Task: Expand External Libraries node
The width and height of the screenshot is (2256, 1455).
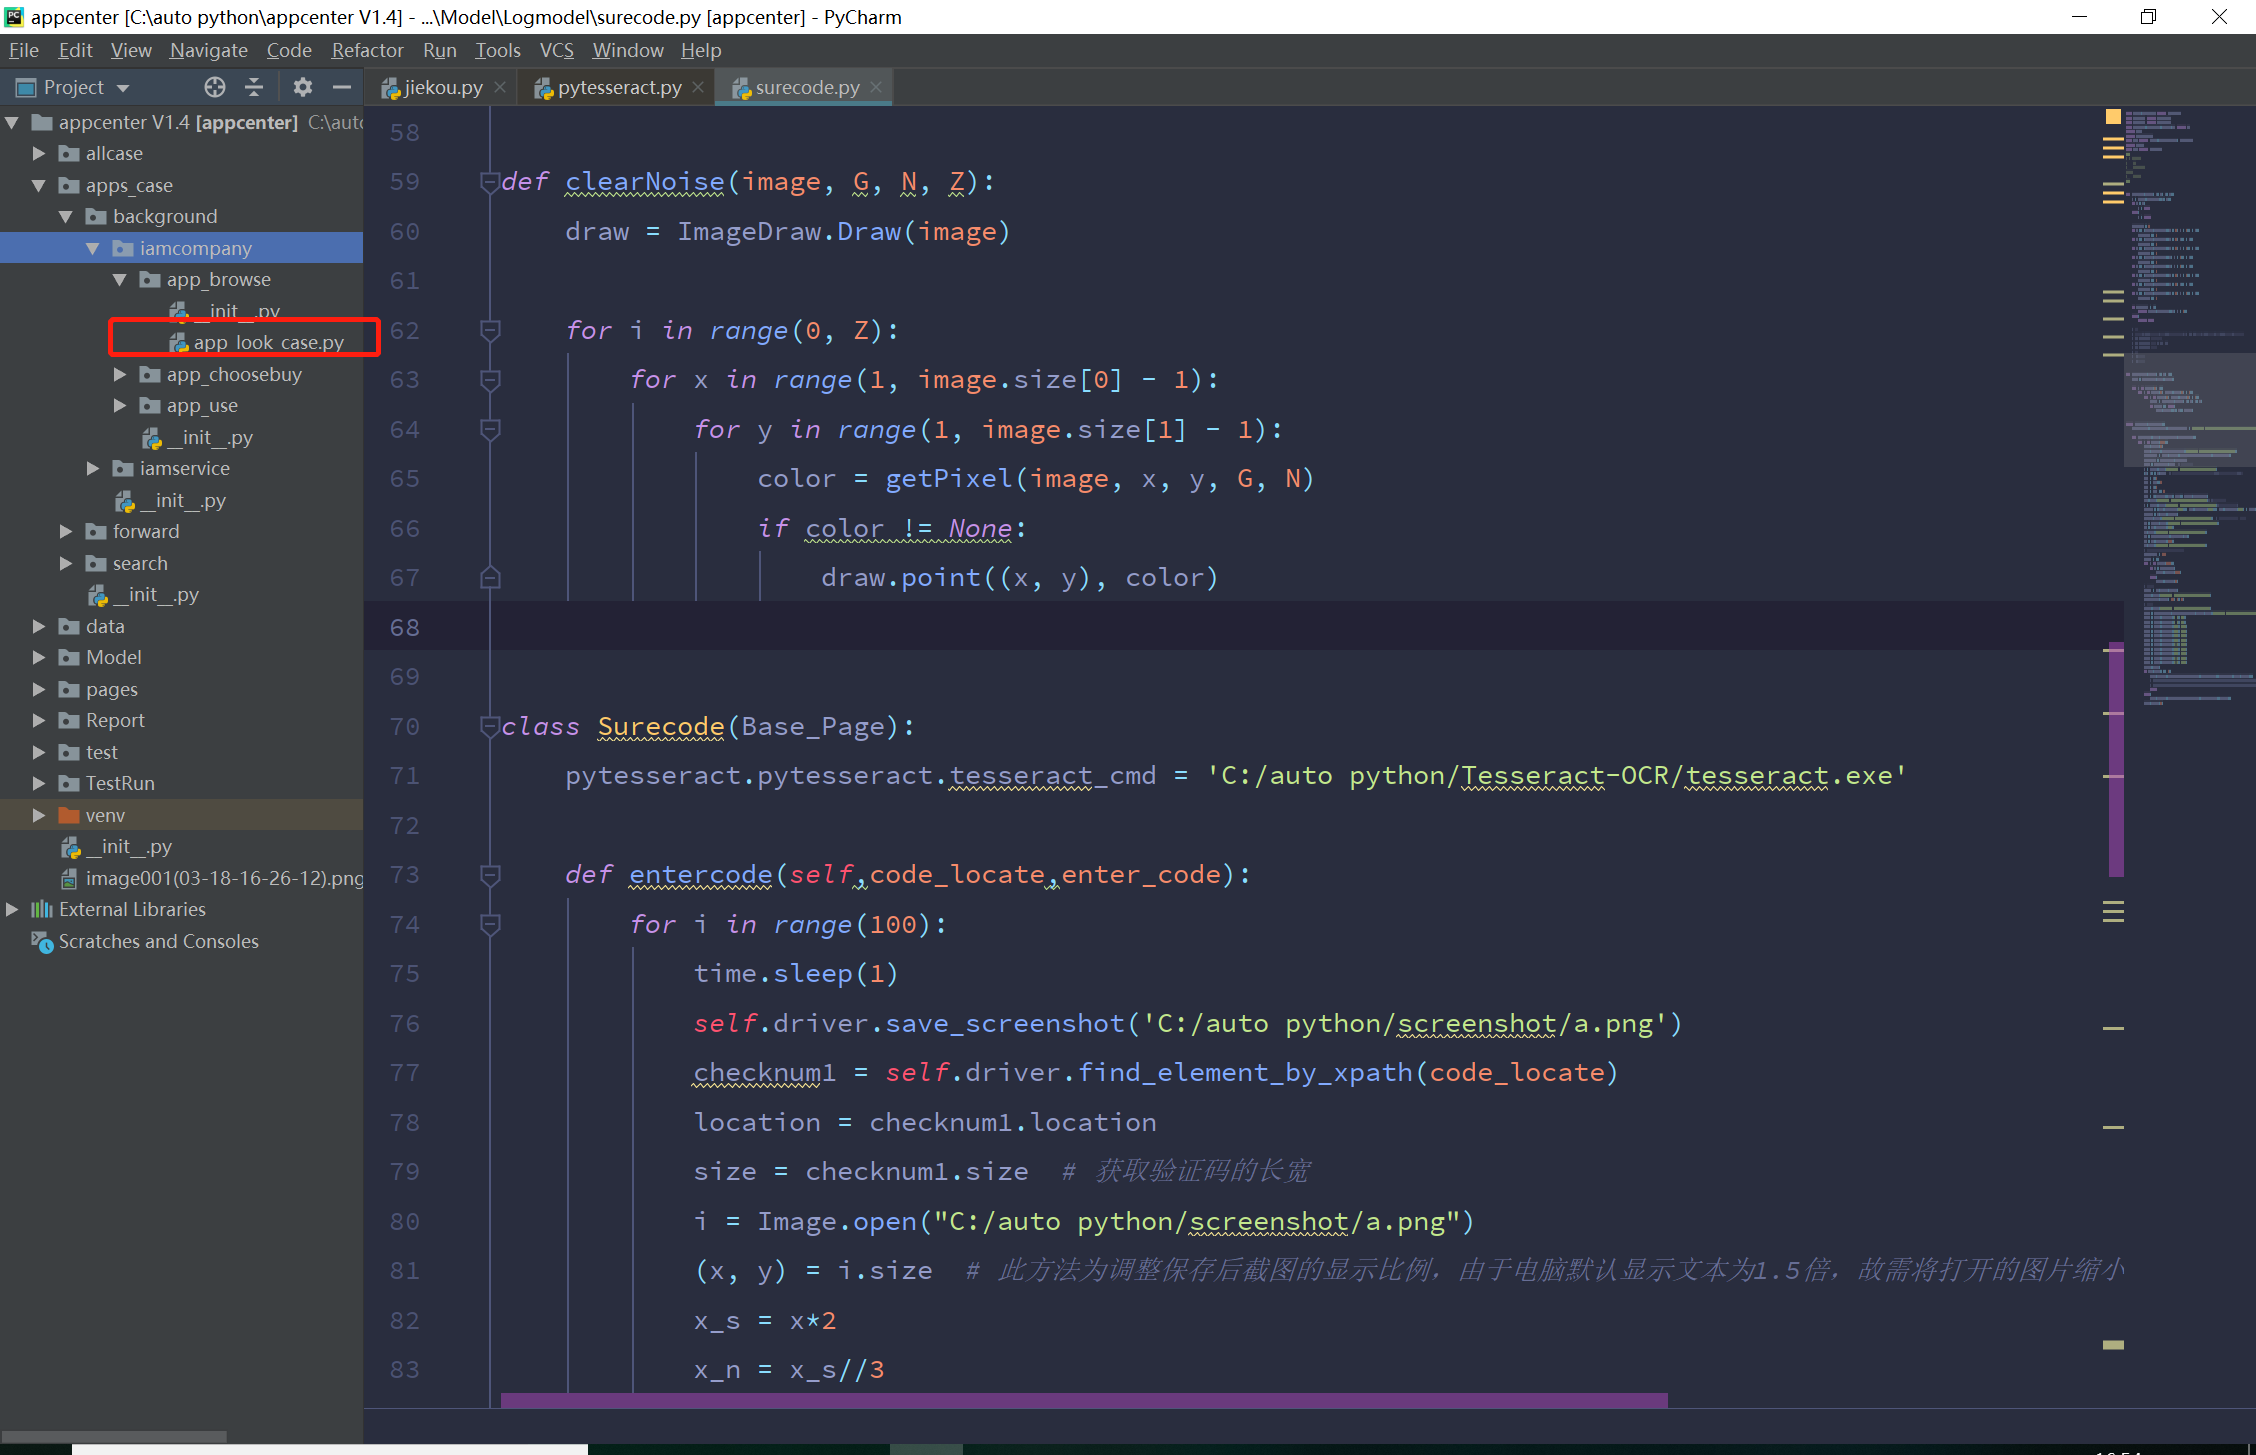Action: [12, 909]
